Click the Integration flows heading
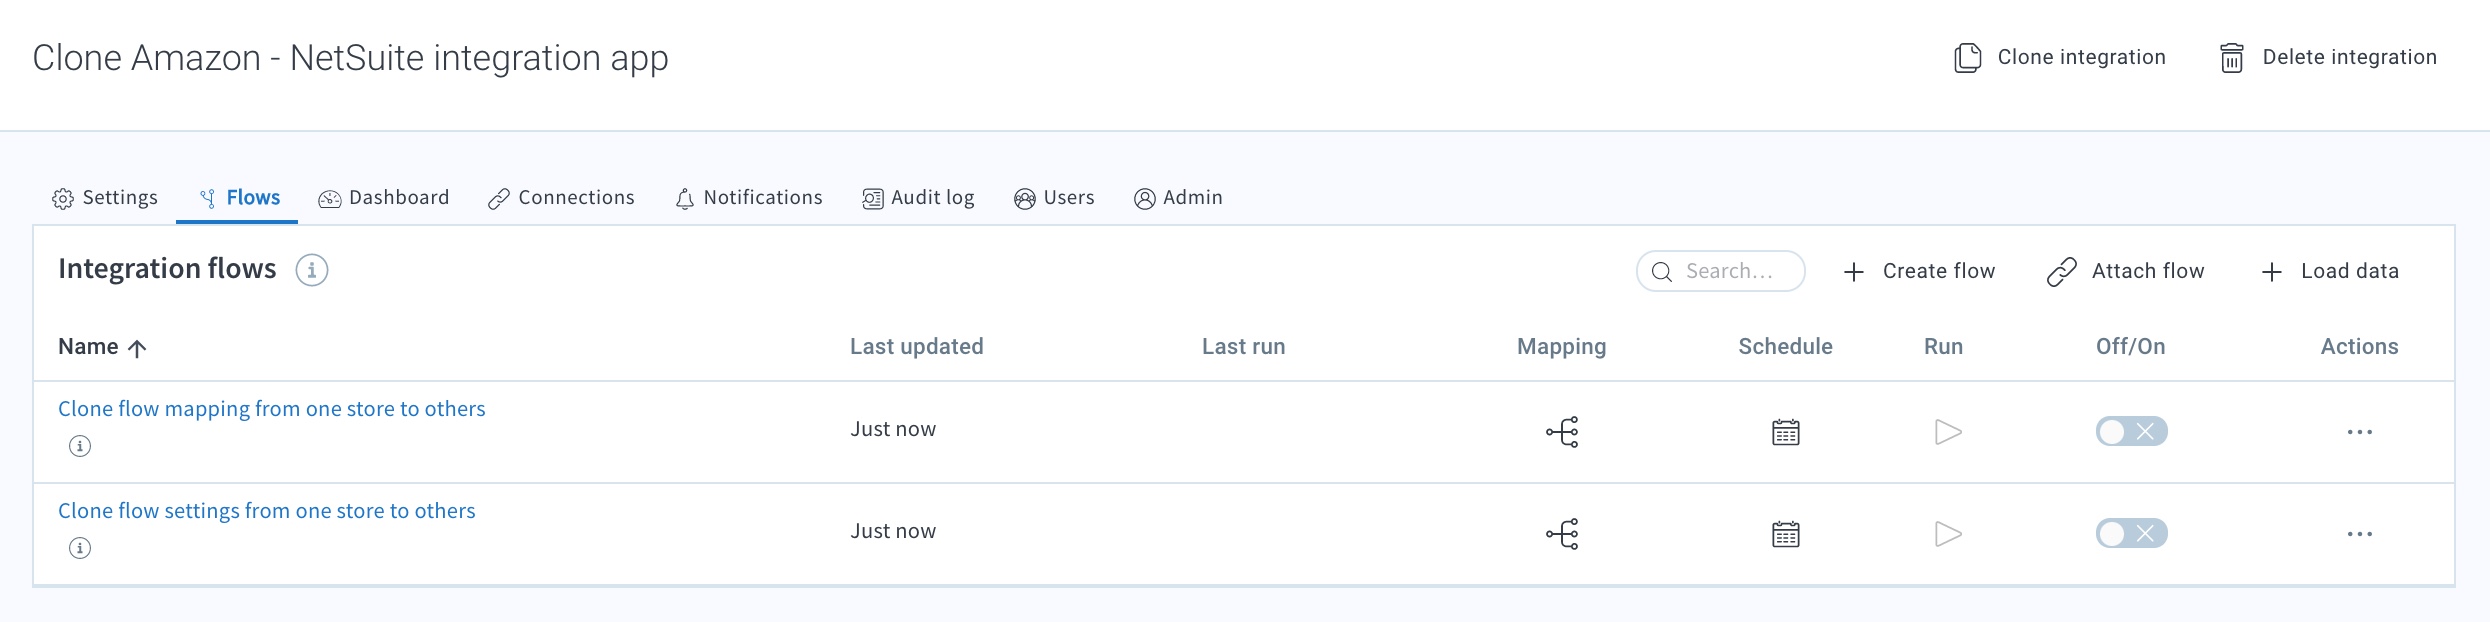This screenshot has height=622, width=2490. click(167, 269)
